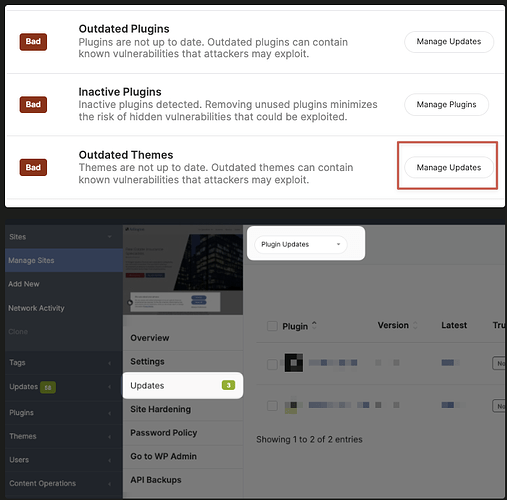Click the Bad badge beside Inactive Plugins
Image resolution: width=507 pixels, height=500 pixels.
tap(33, 105)
